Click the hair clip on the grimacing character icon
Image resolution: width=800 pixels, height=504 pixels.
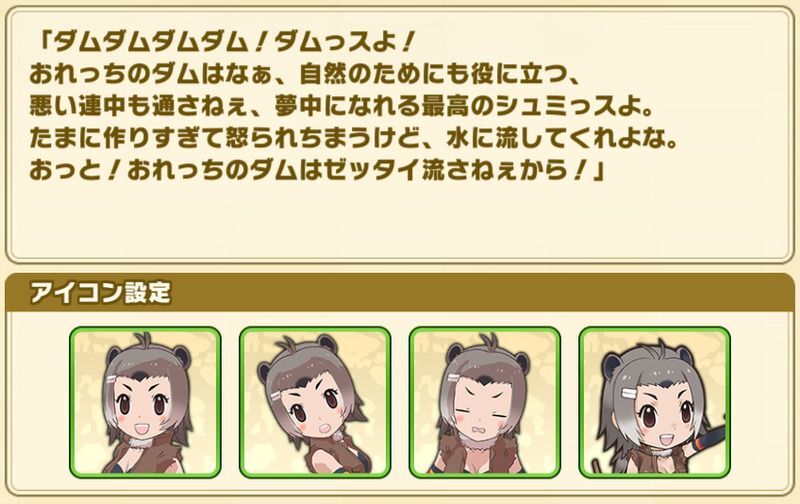pos(453,379)
